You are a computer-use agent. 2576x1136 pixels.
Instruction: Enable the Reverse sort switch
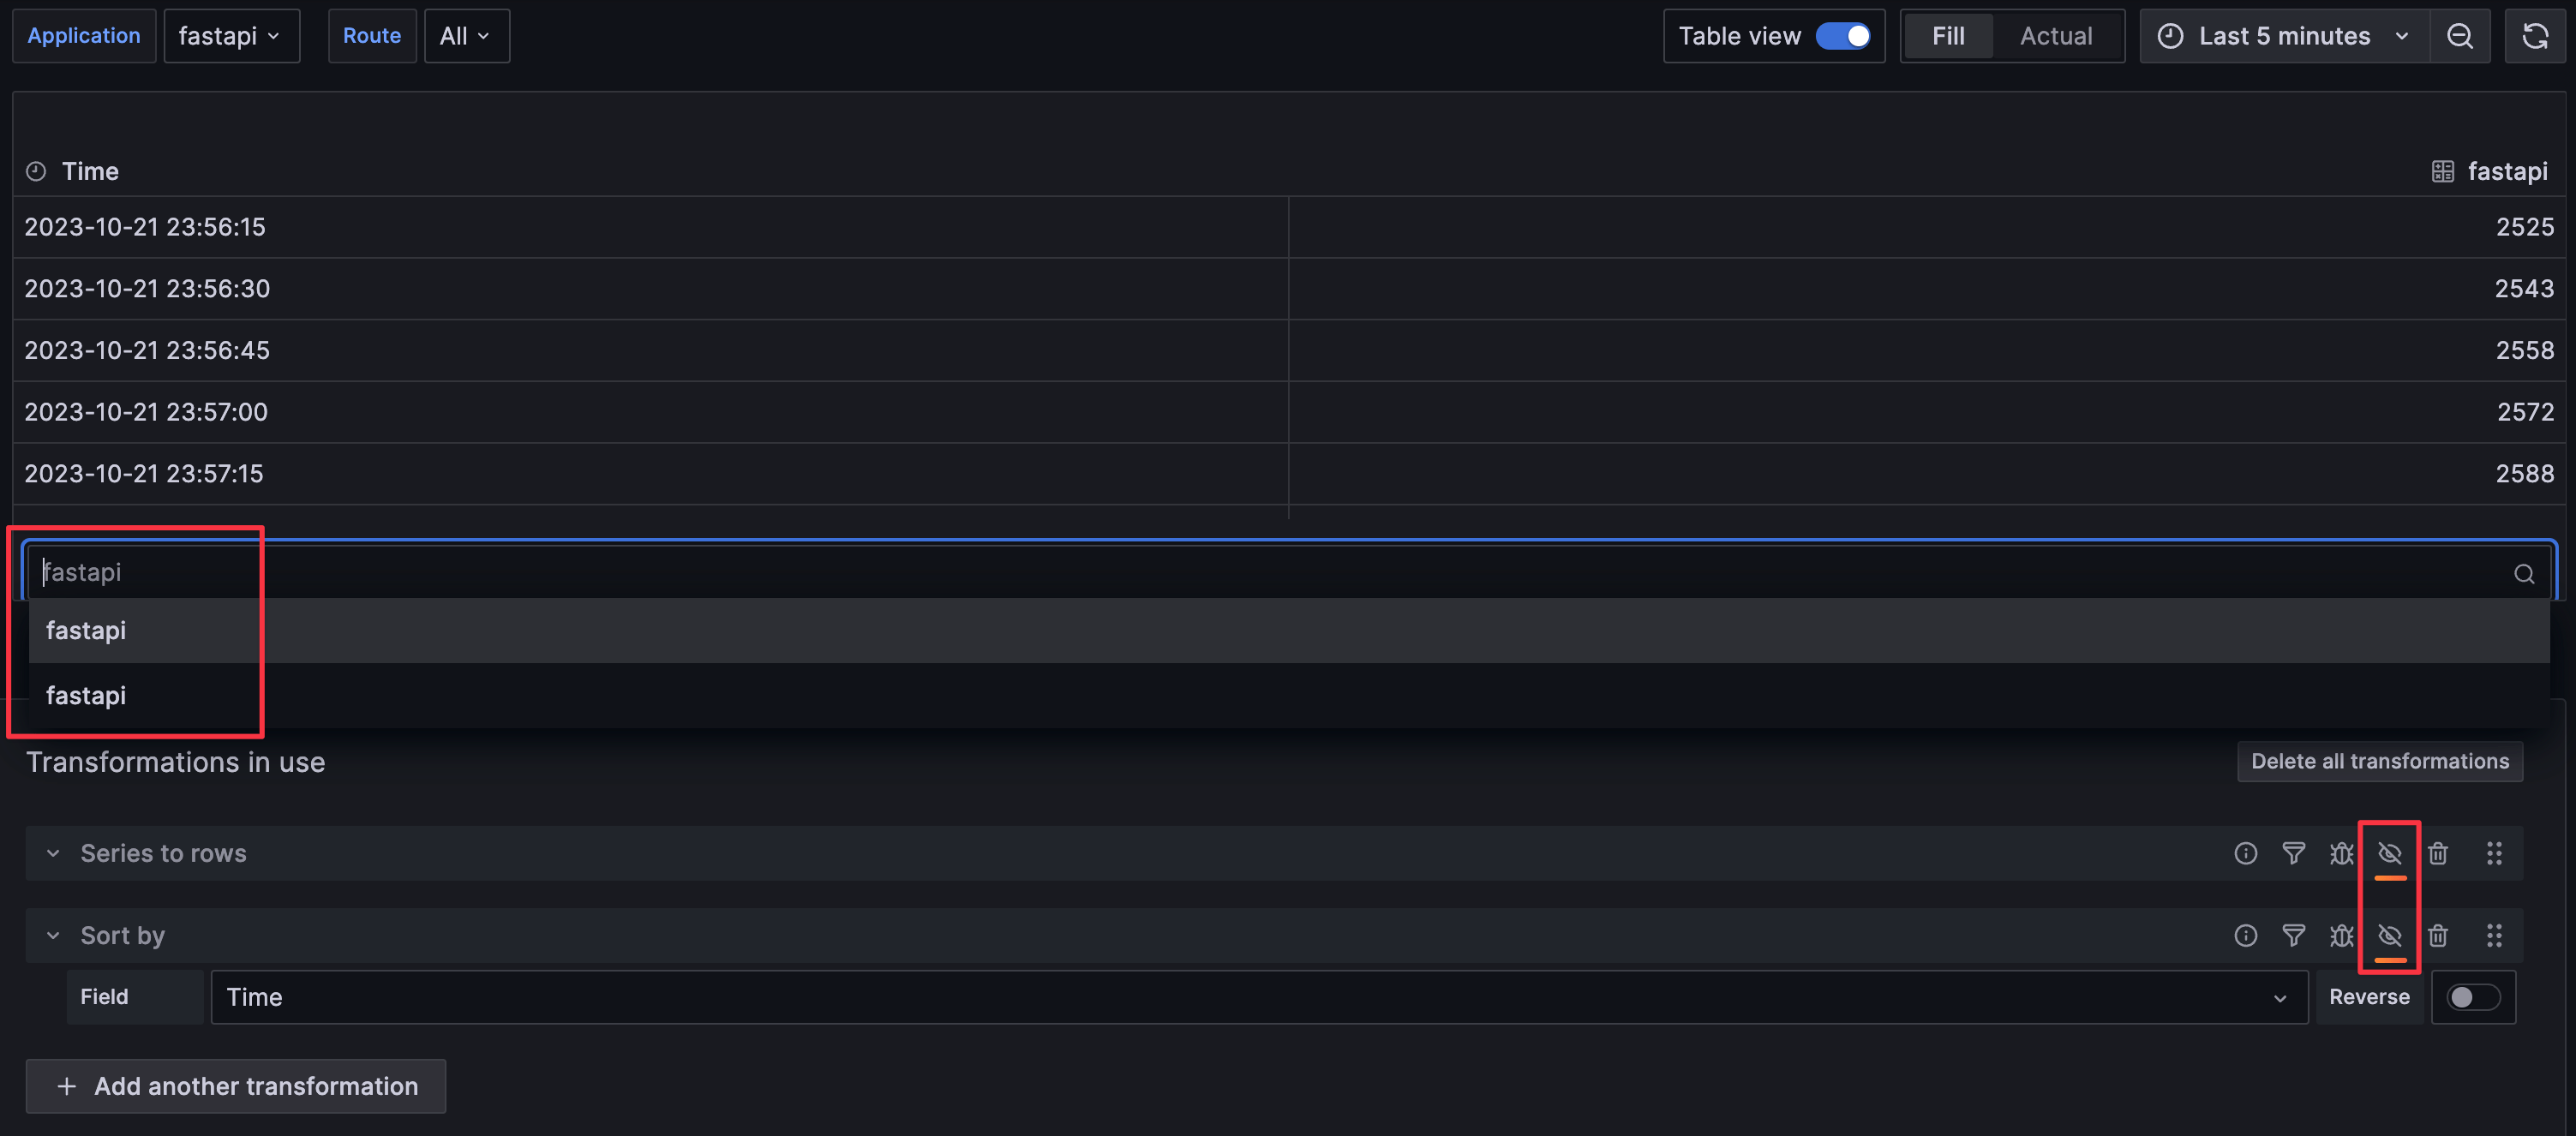(2472, 997)
